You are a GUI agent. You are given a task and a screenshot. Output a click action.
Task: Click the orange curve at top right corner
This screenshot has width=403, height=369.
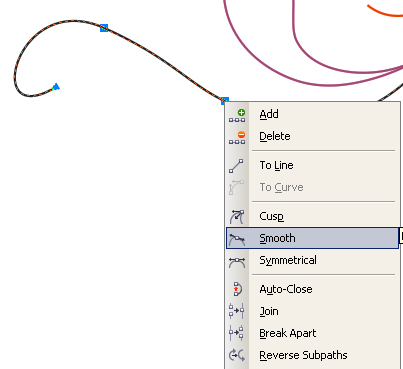click(385, 12)
